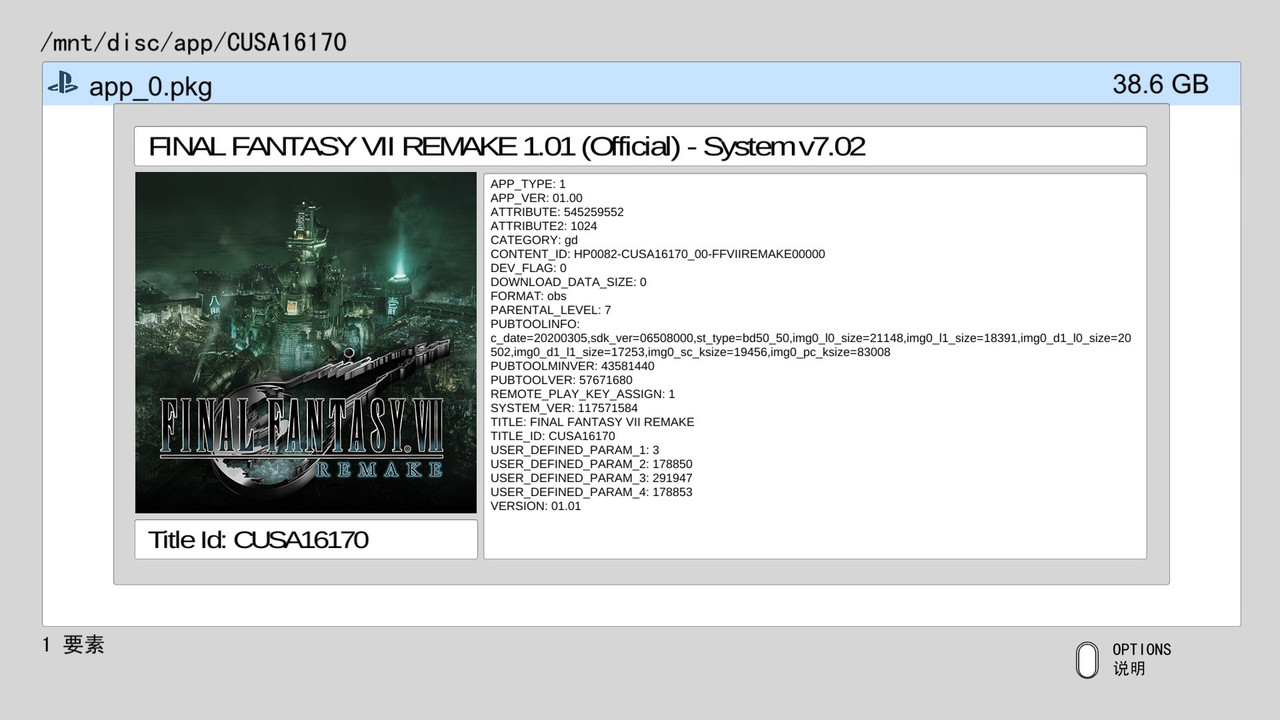Click the title header FINAL FANTASY VII REMAKE 1.01
The width and height of the screenshot is (1280, 720).
pyautogui.click(x=640, y=146)
